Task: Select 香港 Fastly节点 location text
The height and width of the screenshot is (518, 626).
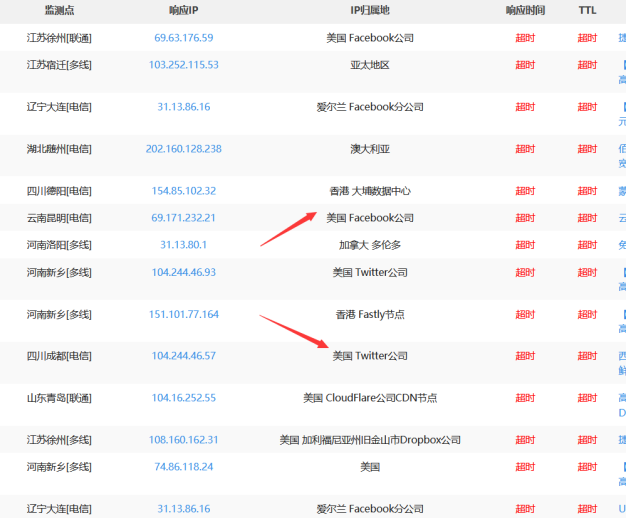Action: pos(370,315)
